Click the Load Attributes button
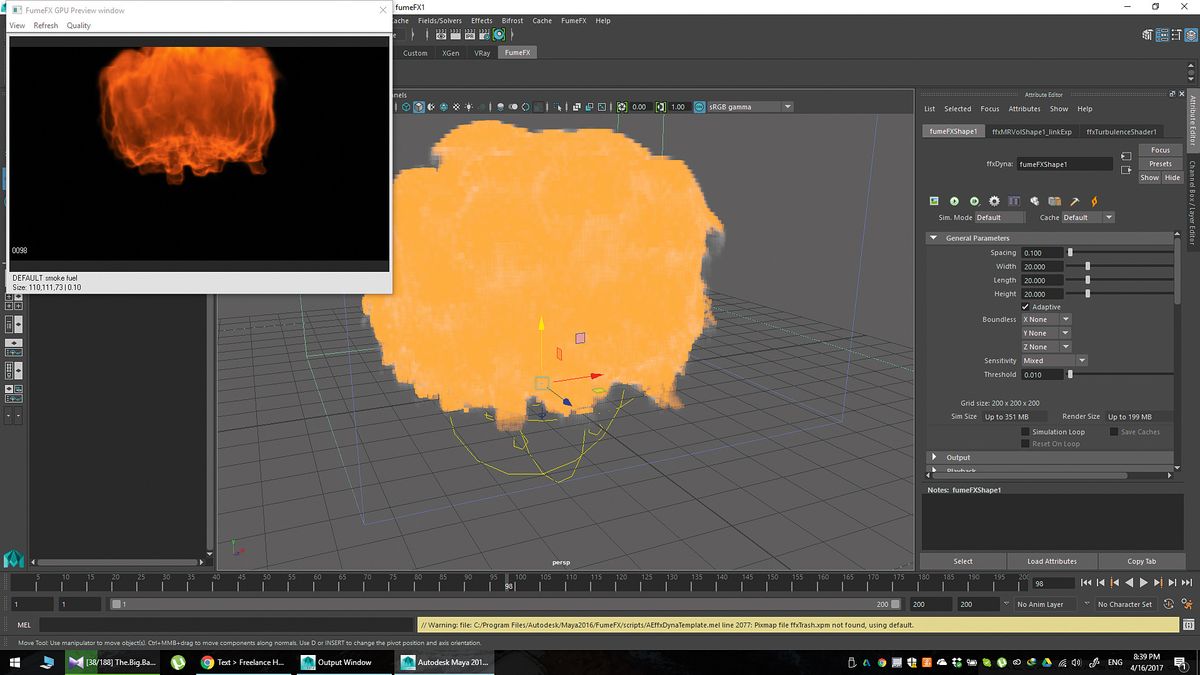 [x=1052, y=561]
